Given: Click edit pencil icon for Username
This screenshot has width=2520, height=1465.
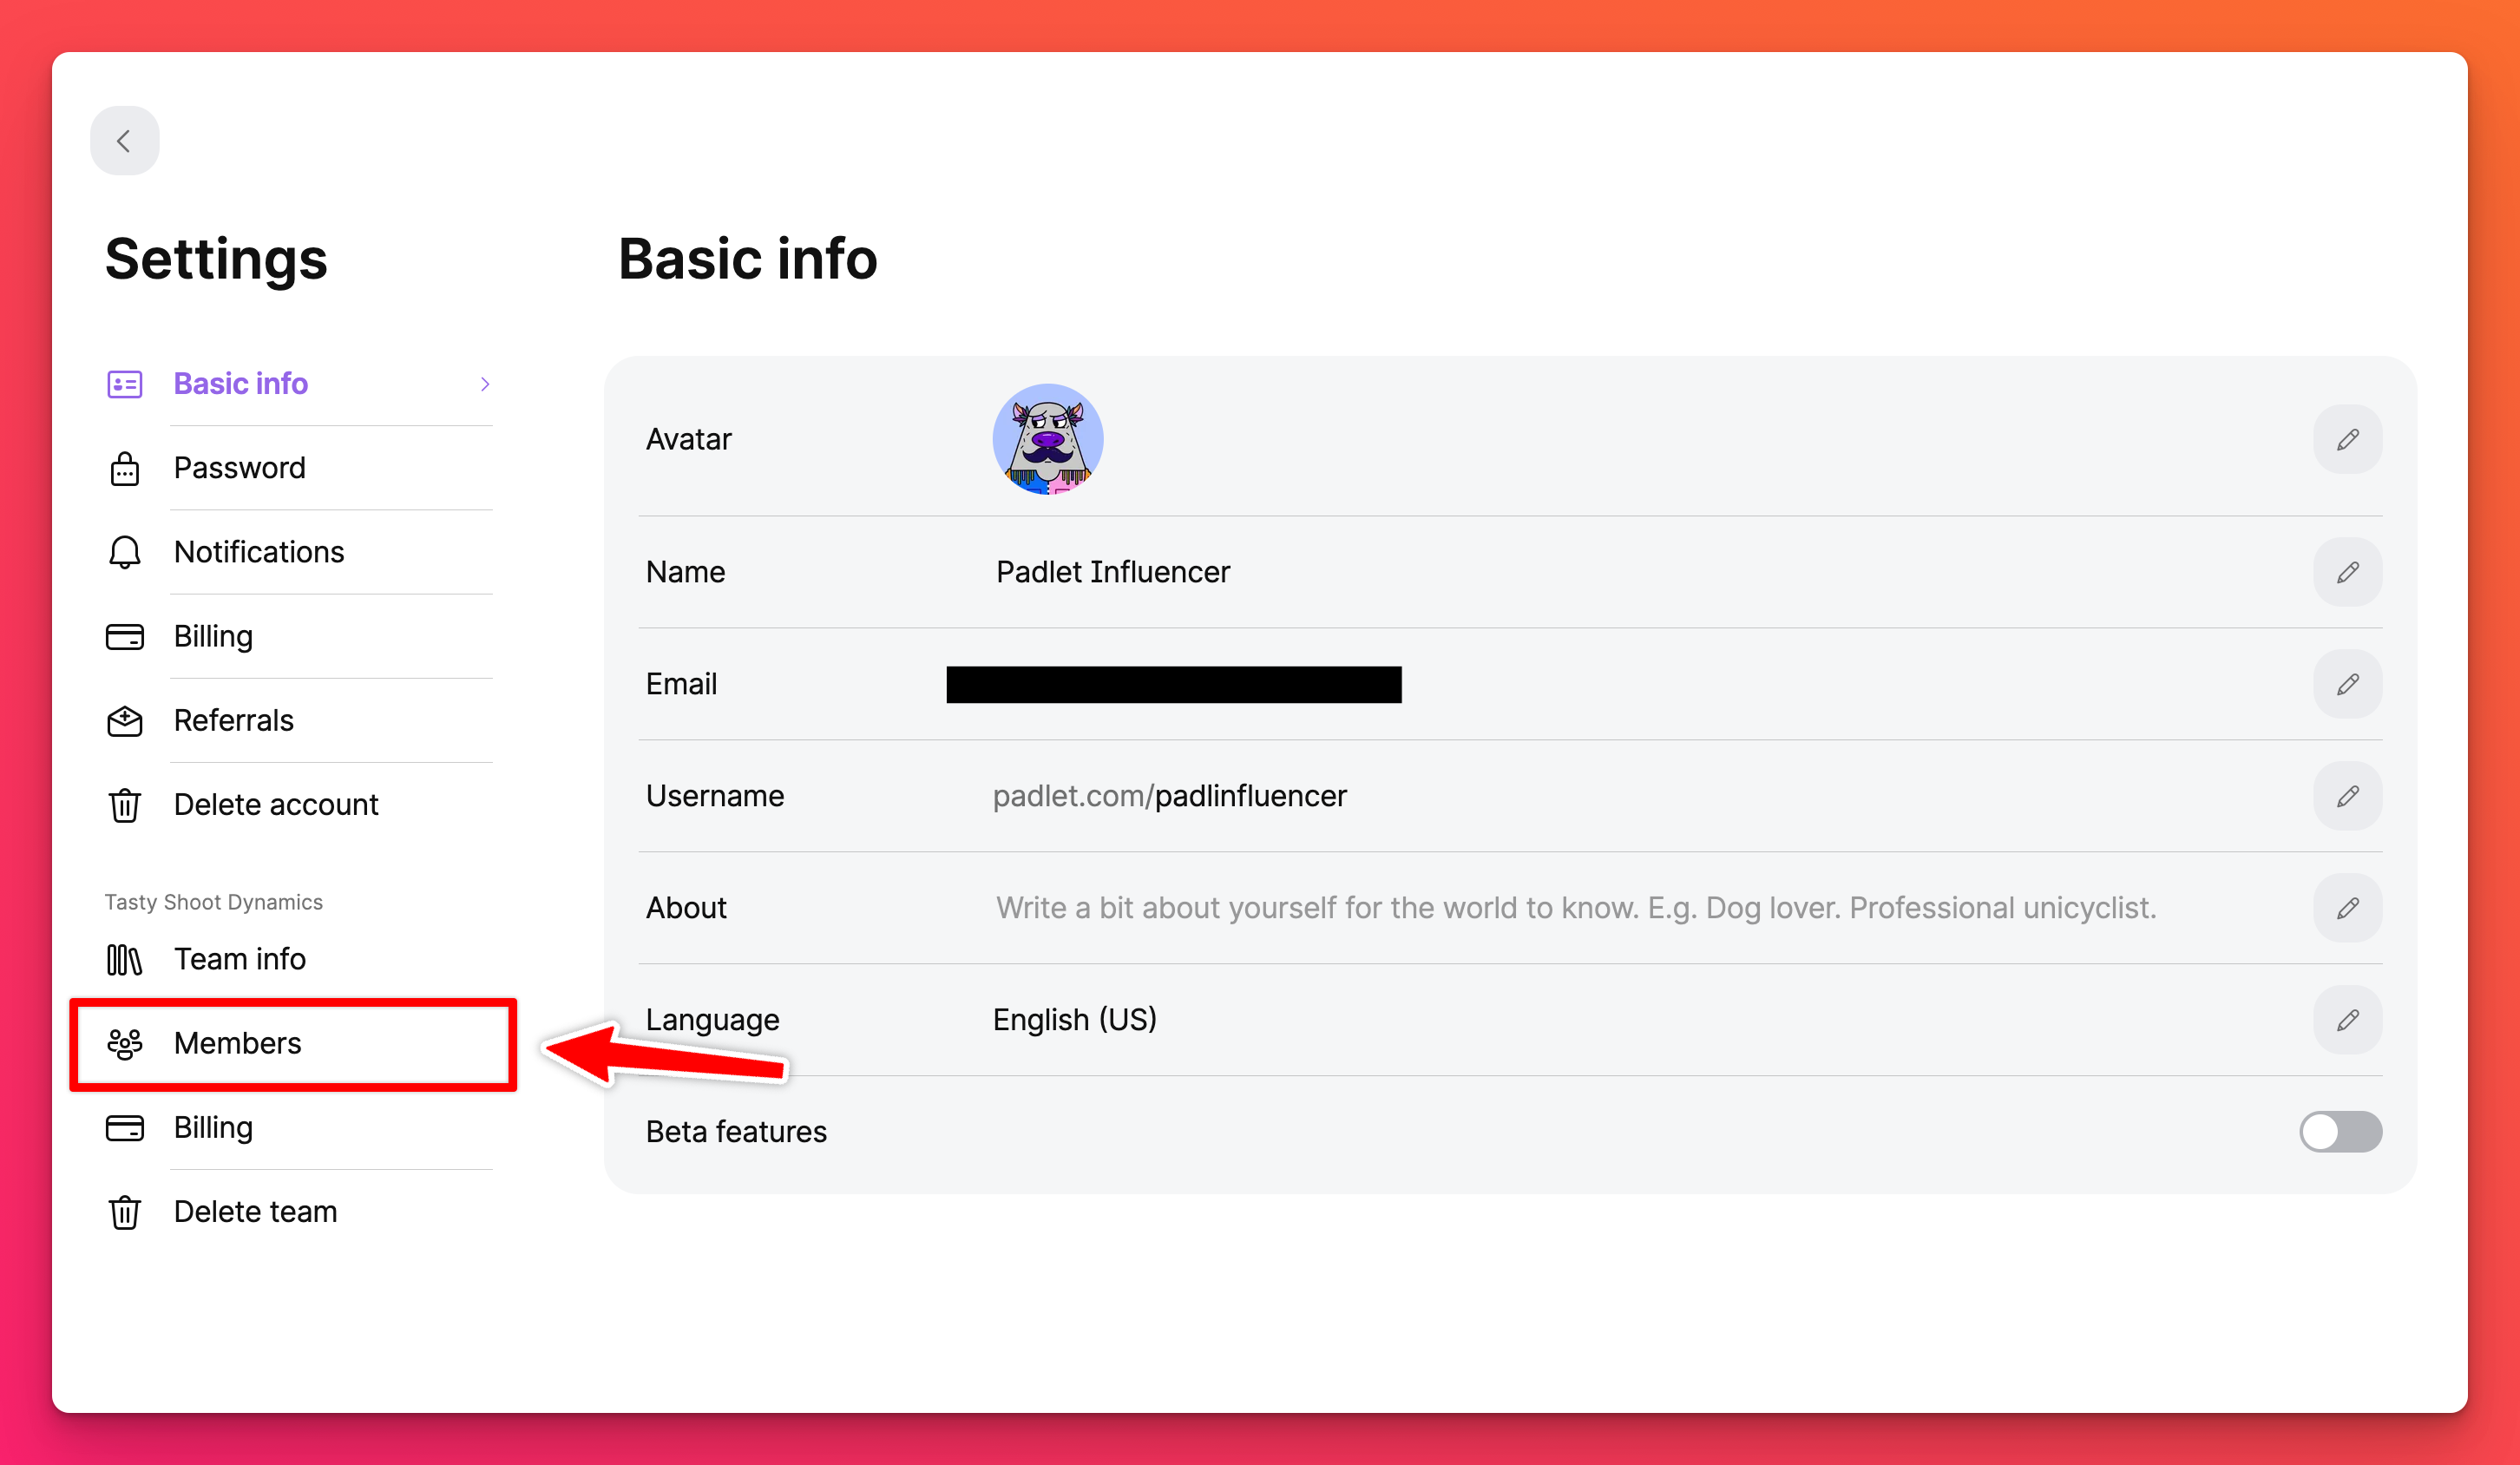Looking at the screenshot, I should [2349, 795].
